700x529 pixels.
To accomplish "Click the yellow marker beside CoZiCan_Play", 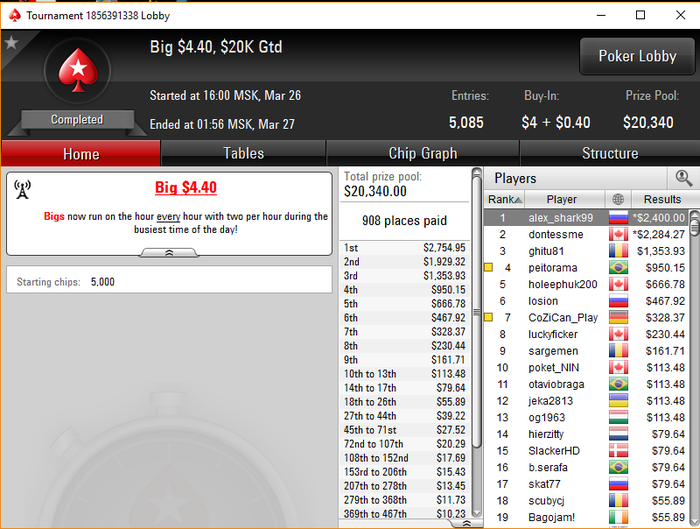I will 488,317.
